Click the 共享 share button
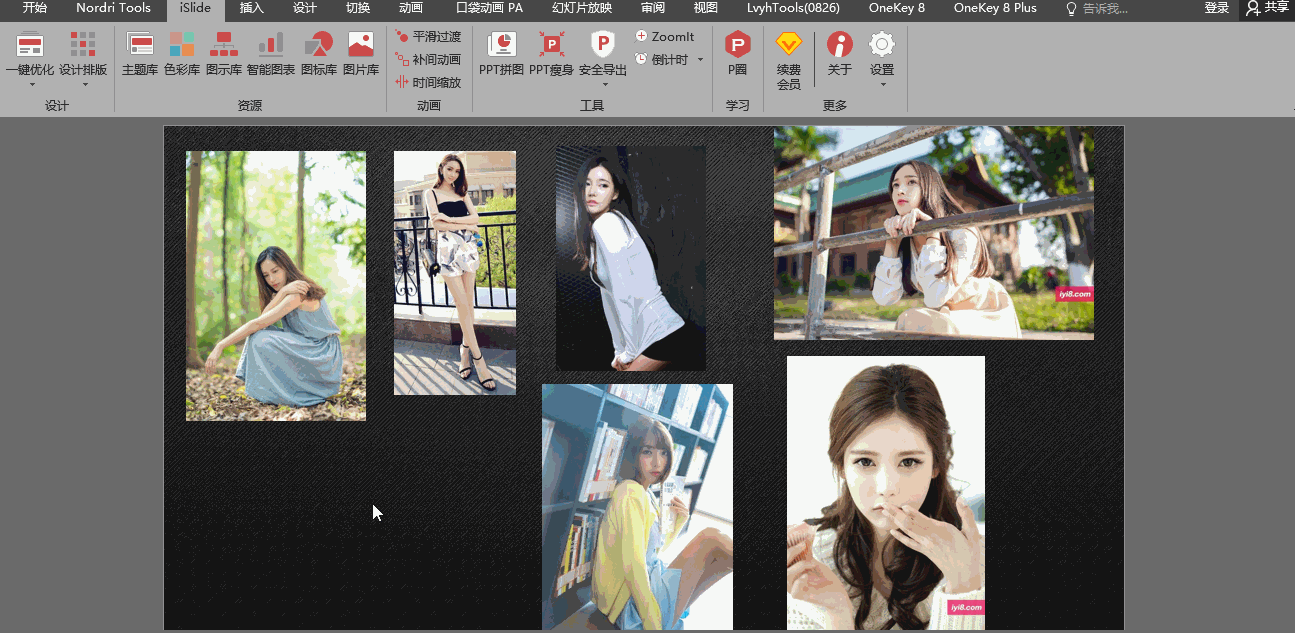The width and height of the screenshot is (1295, 633). coord(1267,8)
